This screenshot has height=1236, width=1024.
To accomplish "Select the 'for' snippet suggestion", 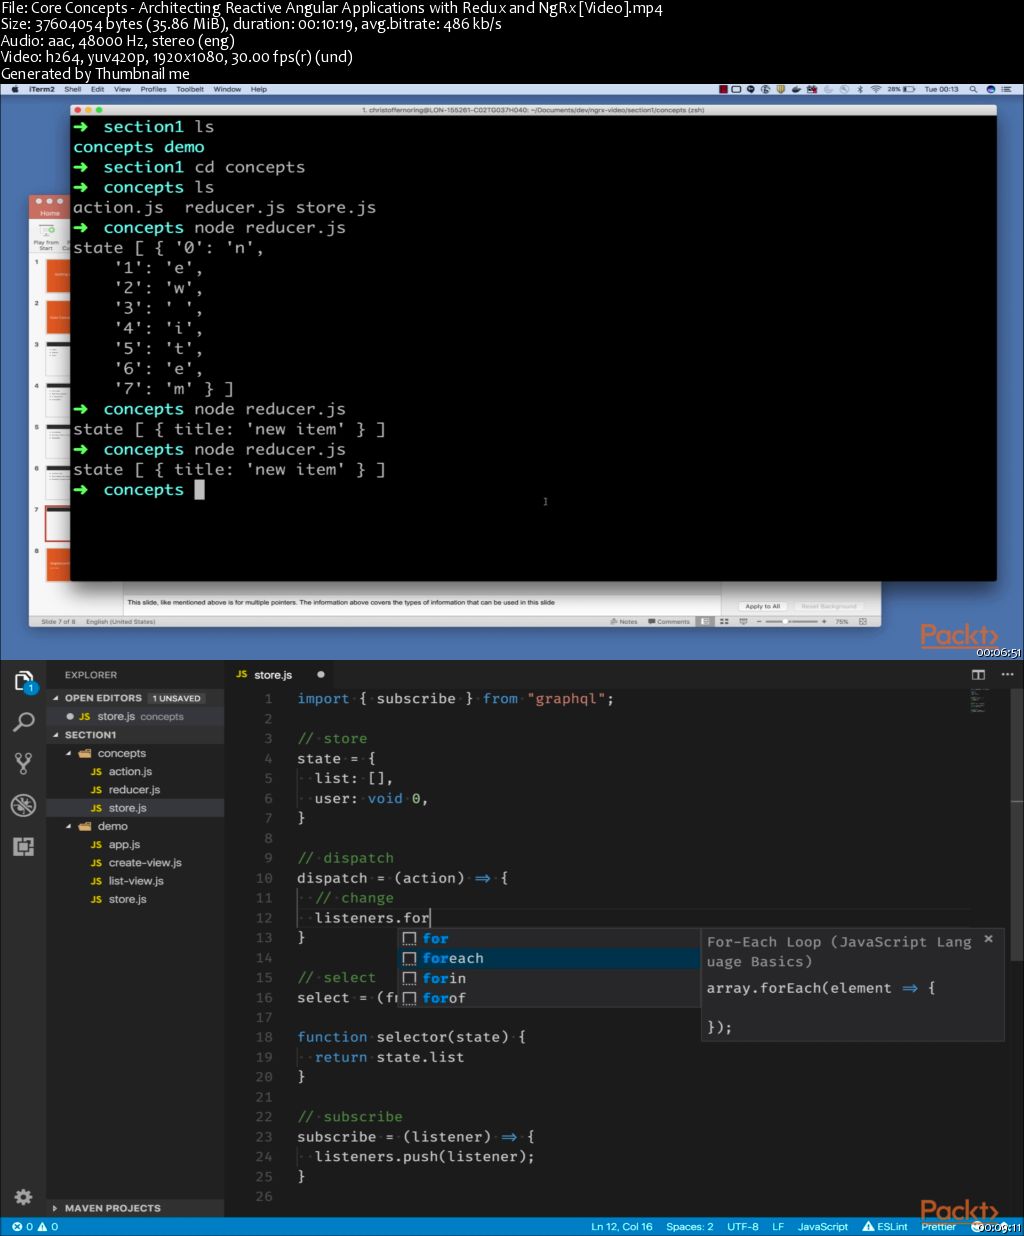I will 549,938.
